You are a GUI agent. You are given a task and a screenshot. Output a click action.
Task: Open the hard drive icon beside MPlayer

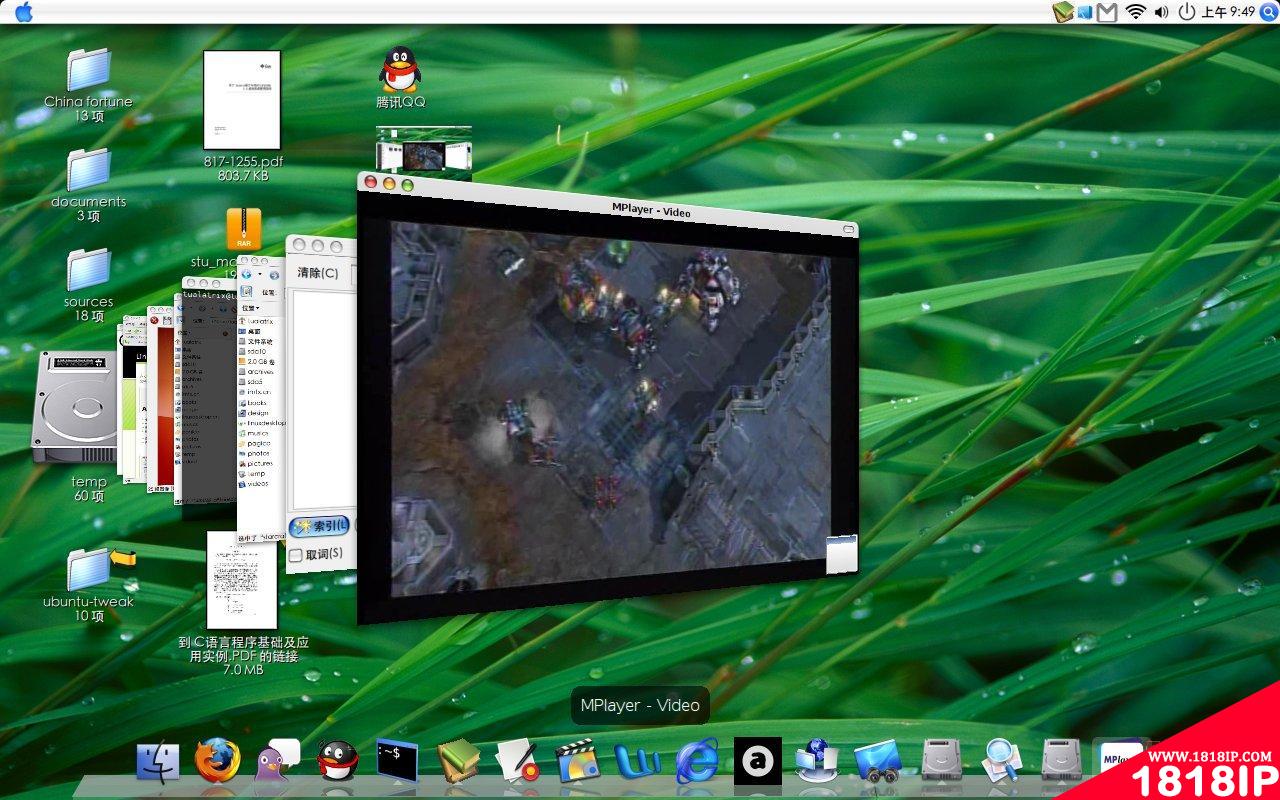click(1061, 761)
